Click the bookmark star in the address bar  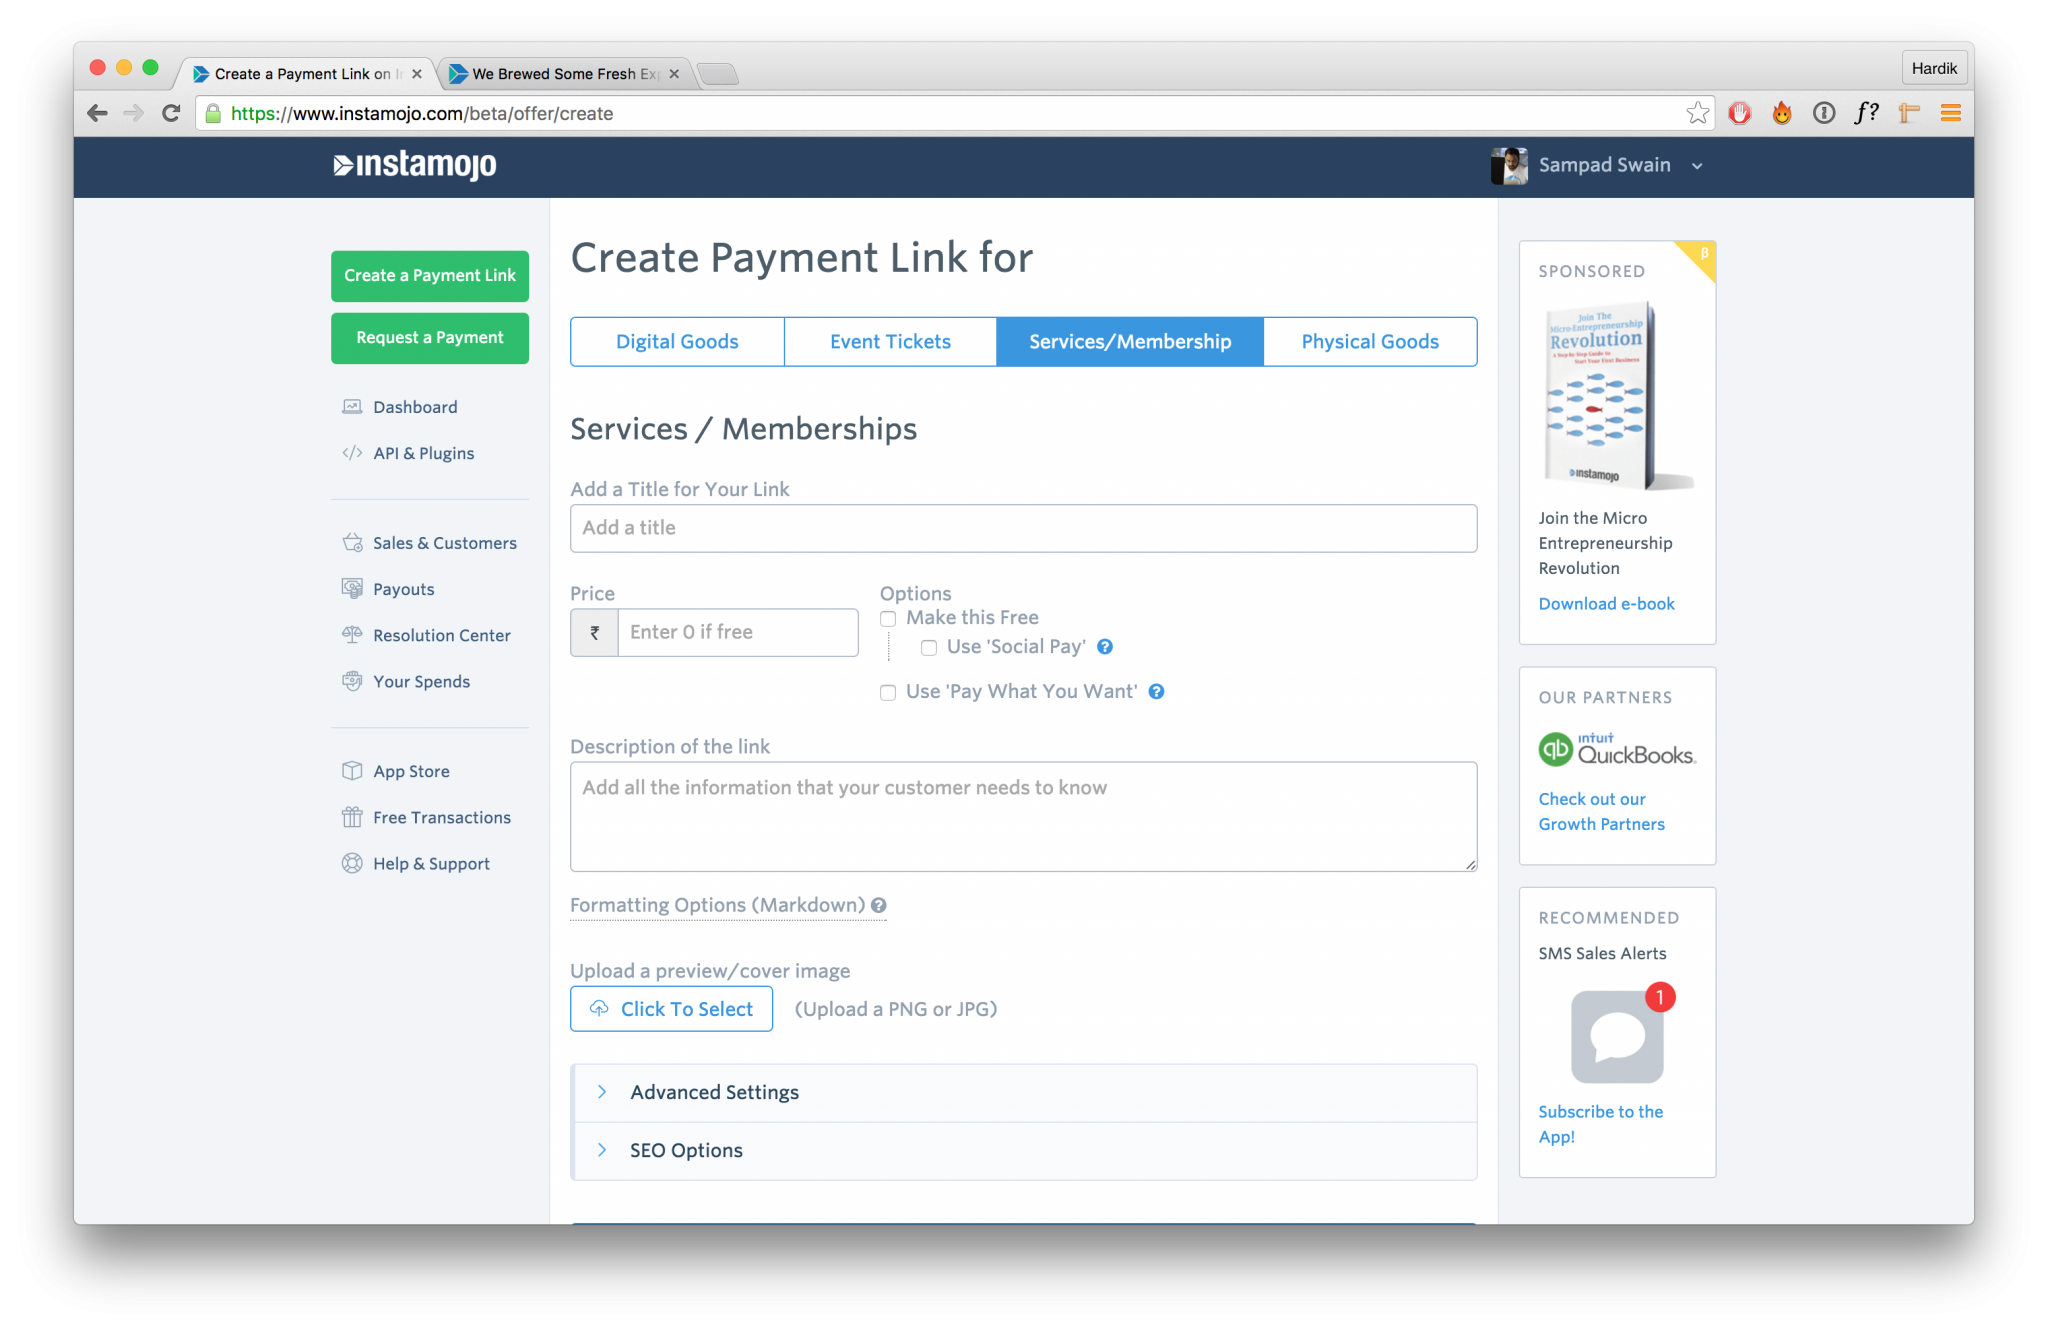click(1697, 113)
